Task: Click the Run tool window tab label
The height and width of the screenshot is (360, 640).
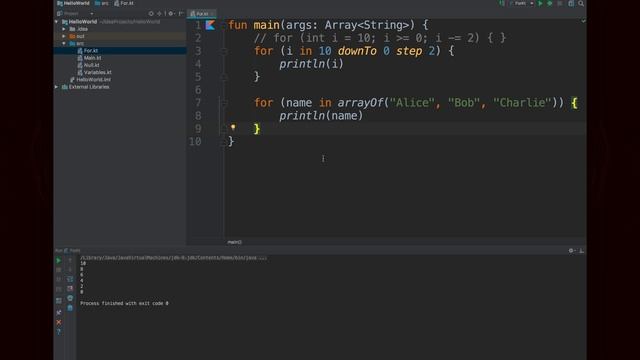Action: (x=68, y=251)
